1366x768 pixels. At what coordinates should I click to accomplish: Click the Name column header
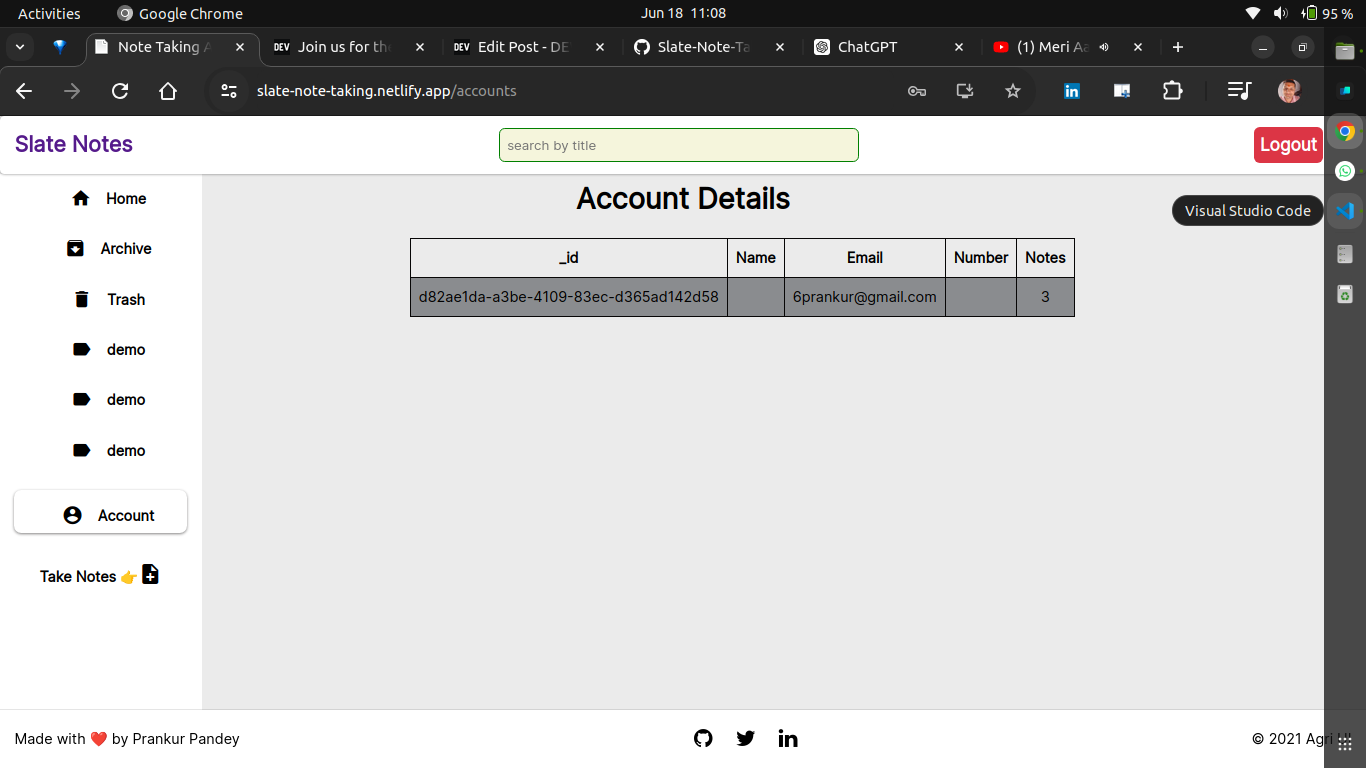point(756,258)
